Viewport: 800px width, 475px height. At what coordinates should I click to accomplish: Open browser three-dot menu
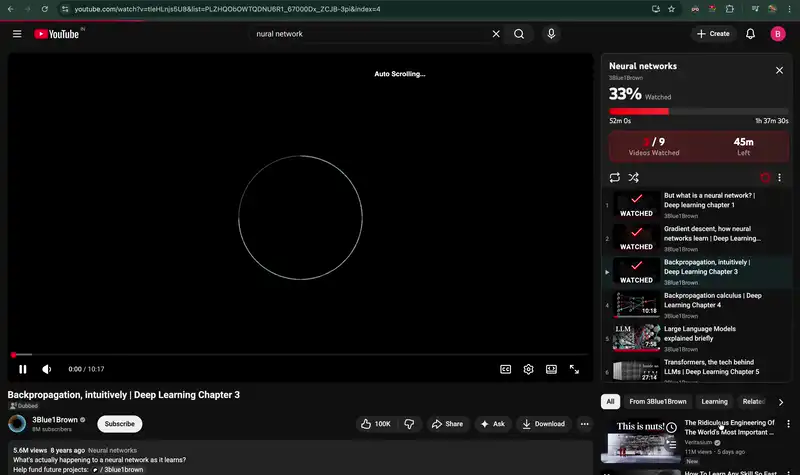(789, 9)
